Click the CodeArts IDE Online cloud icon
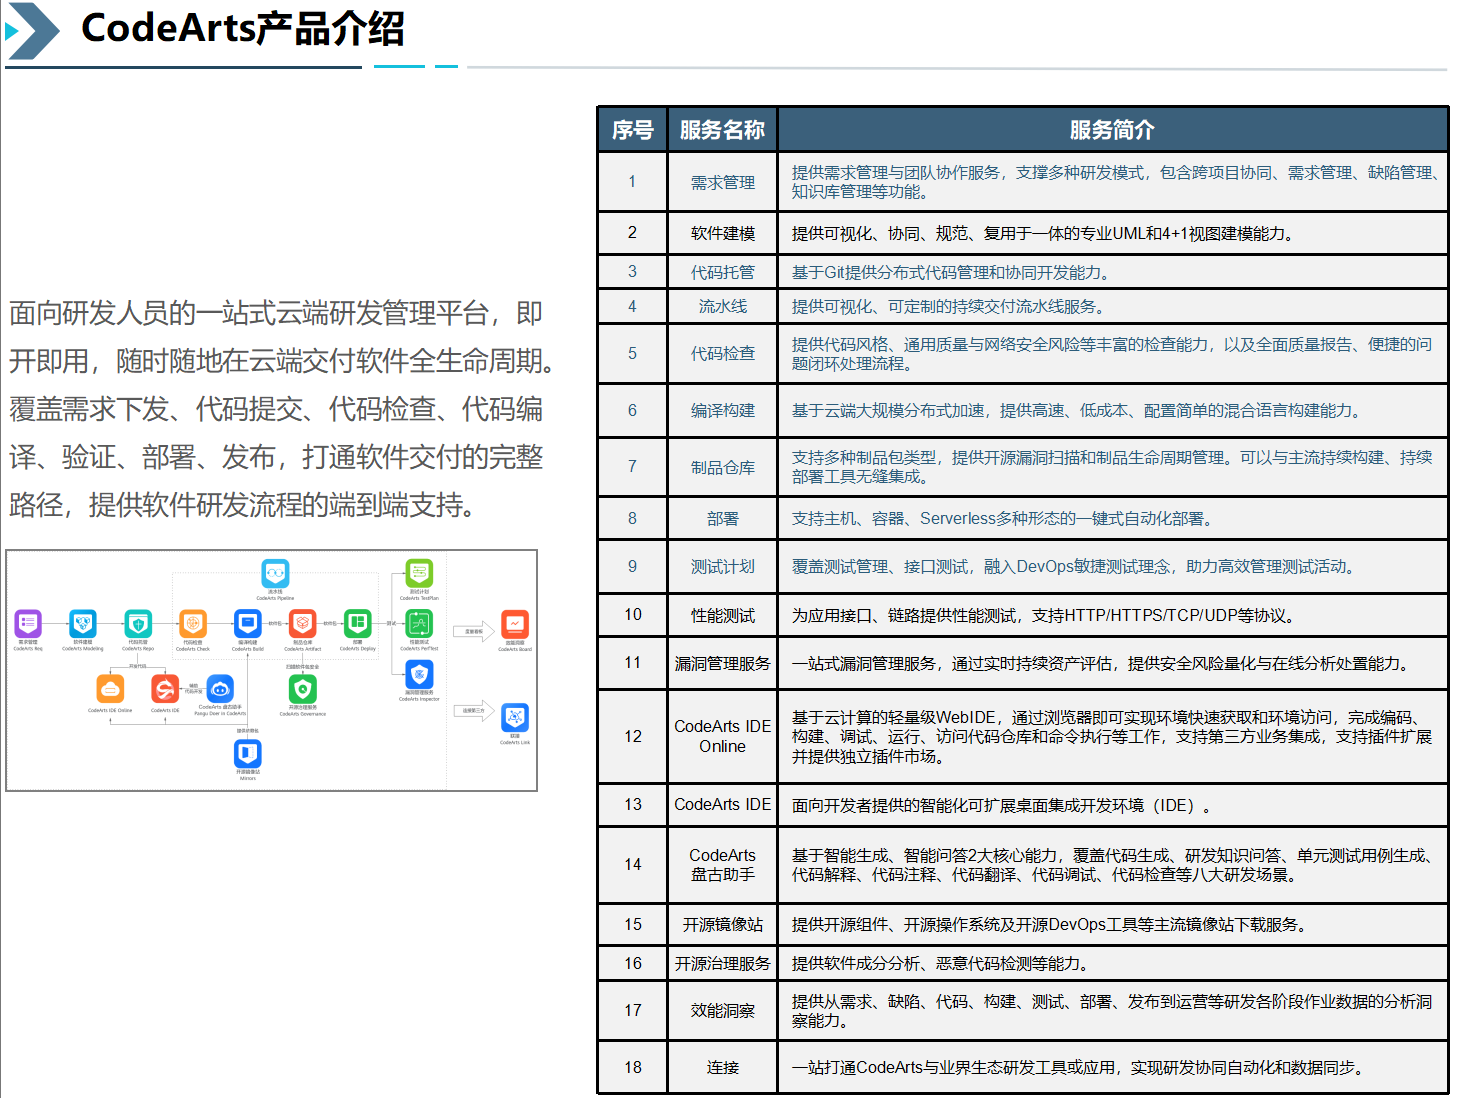Screen dimensions: 1457x1098 pos(110,689)
